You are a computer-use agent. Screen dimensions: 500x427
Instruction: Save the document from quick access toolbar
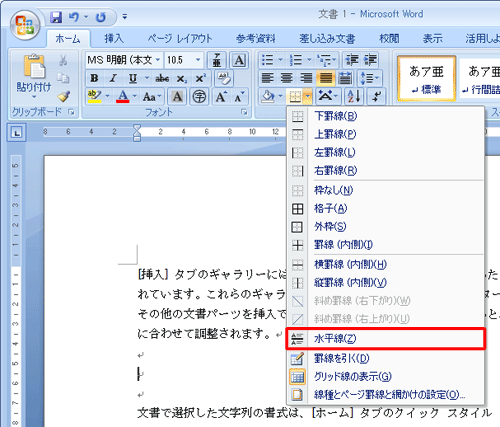tap(56, 17)
